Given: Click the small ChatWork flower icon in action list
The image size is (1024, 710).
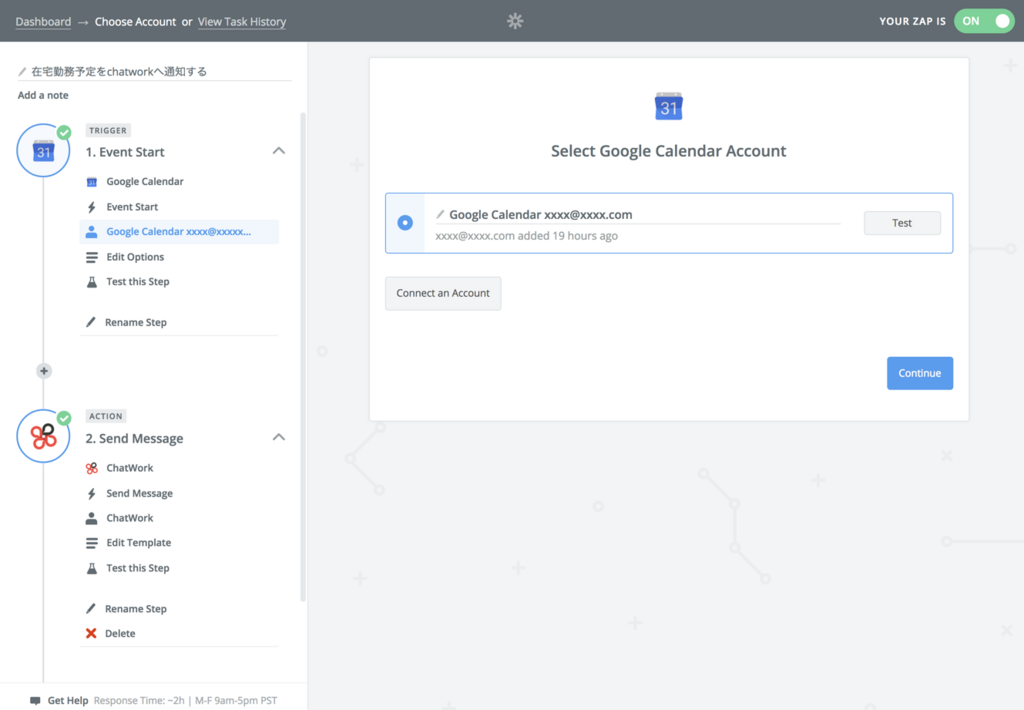Looking at the screenshot, I should pos(91,468).
